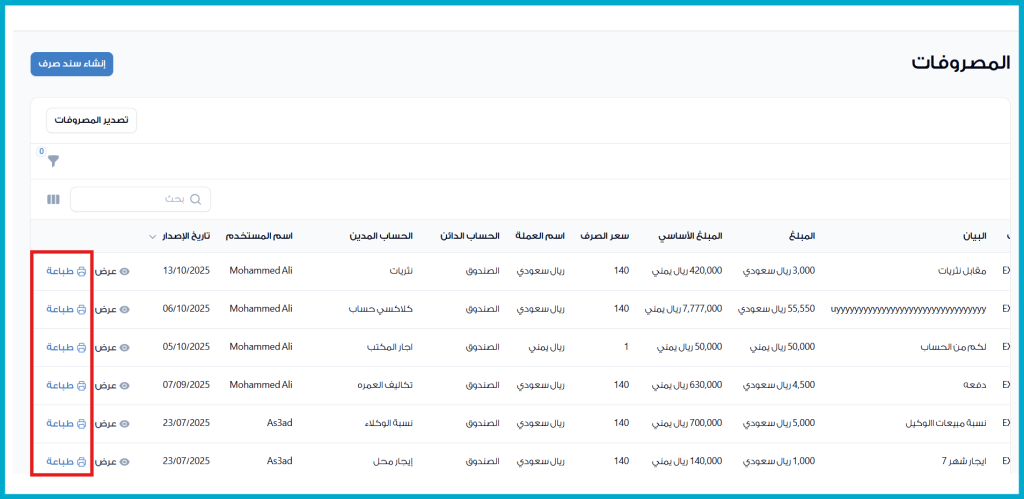Image resolution: width=1024 pixels, height=499 pixels.
Task: Click the إنشاء سند صرف button
Action: (x=72, y=64)
